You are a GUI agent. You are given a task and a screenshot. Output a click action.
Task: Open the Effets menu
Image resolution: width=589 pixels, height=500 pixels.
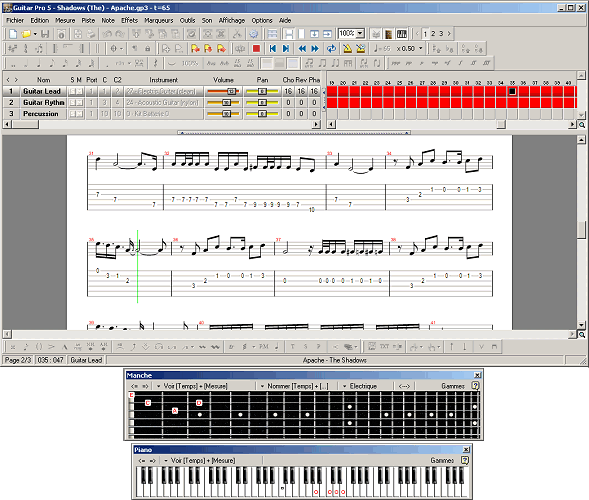(x=130, y=20)
